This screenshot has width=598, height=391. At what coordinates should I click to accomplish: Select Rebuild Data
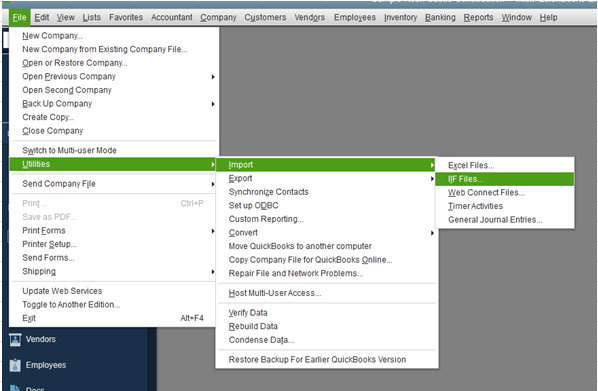pyautogui.click(x=327, y=327)
